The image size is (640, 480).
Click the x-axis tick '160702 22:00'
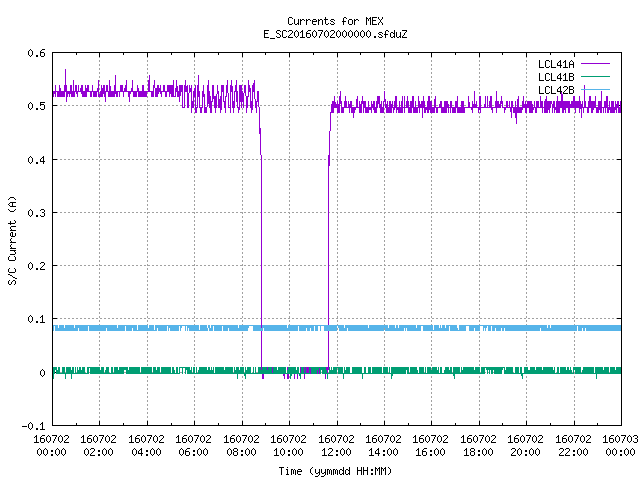tap(573, 446)
